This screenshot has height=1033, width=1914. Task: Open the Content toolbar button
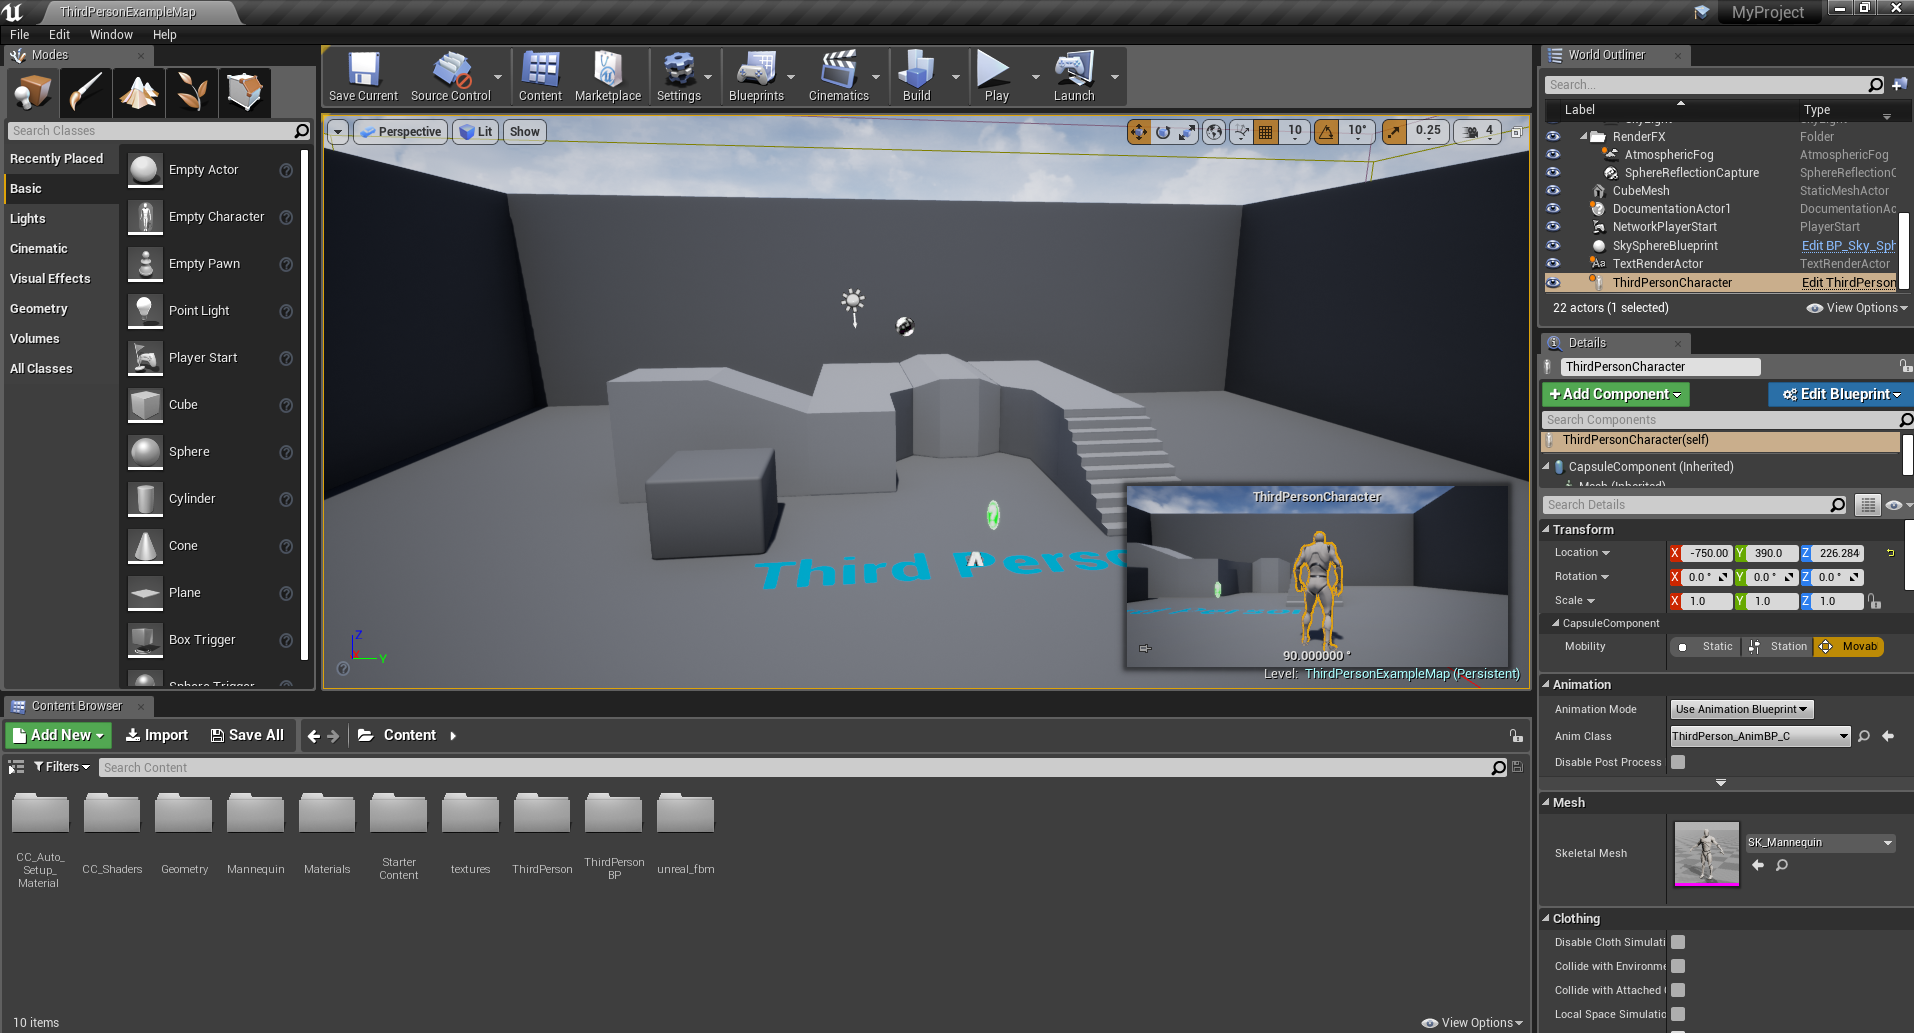click(540, 76)
